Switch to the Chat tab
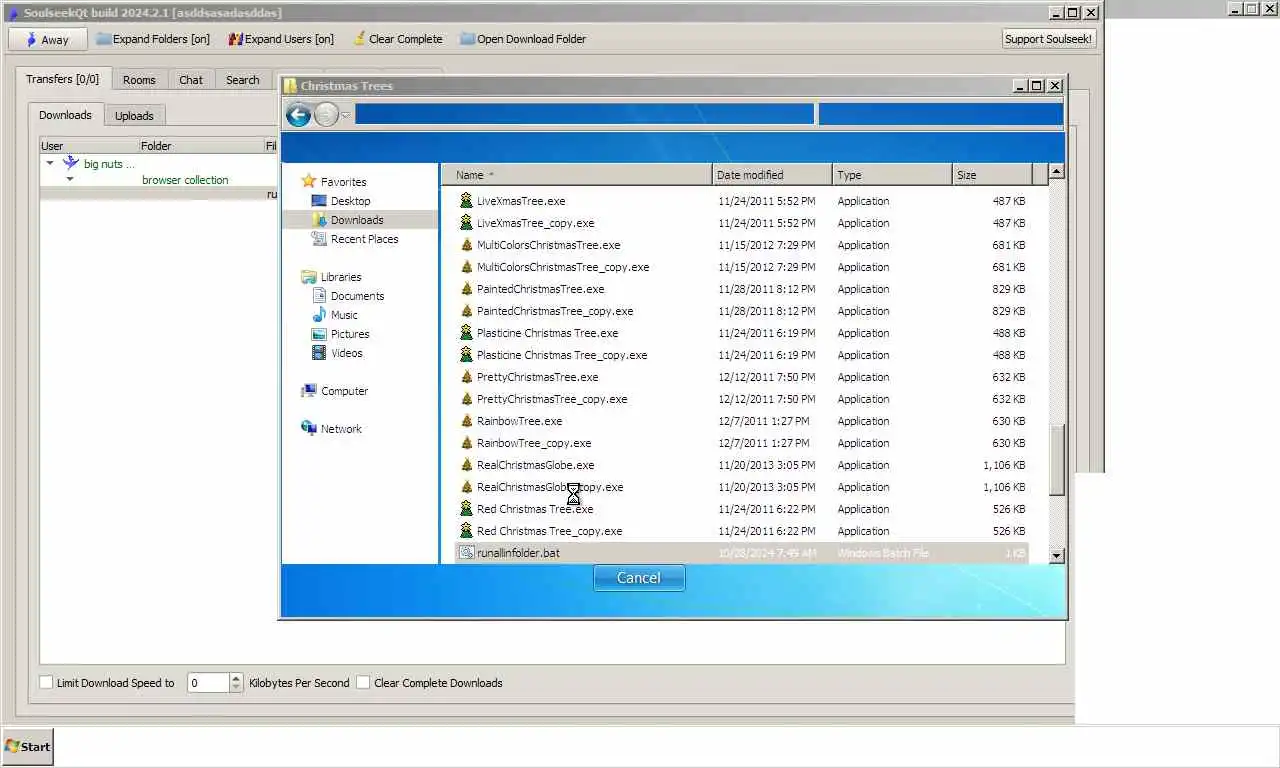Screen dimensions: 1280x768 click(191, 80)
